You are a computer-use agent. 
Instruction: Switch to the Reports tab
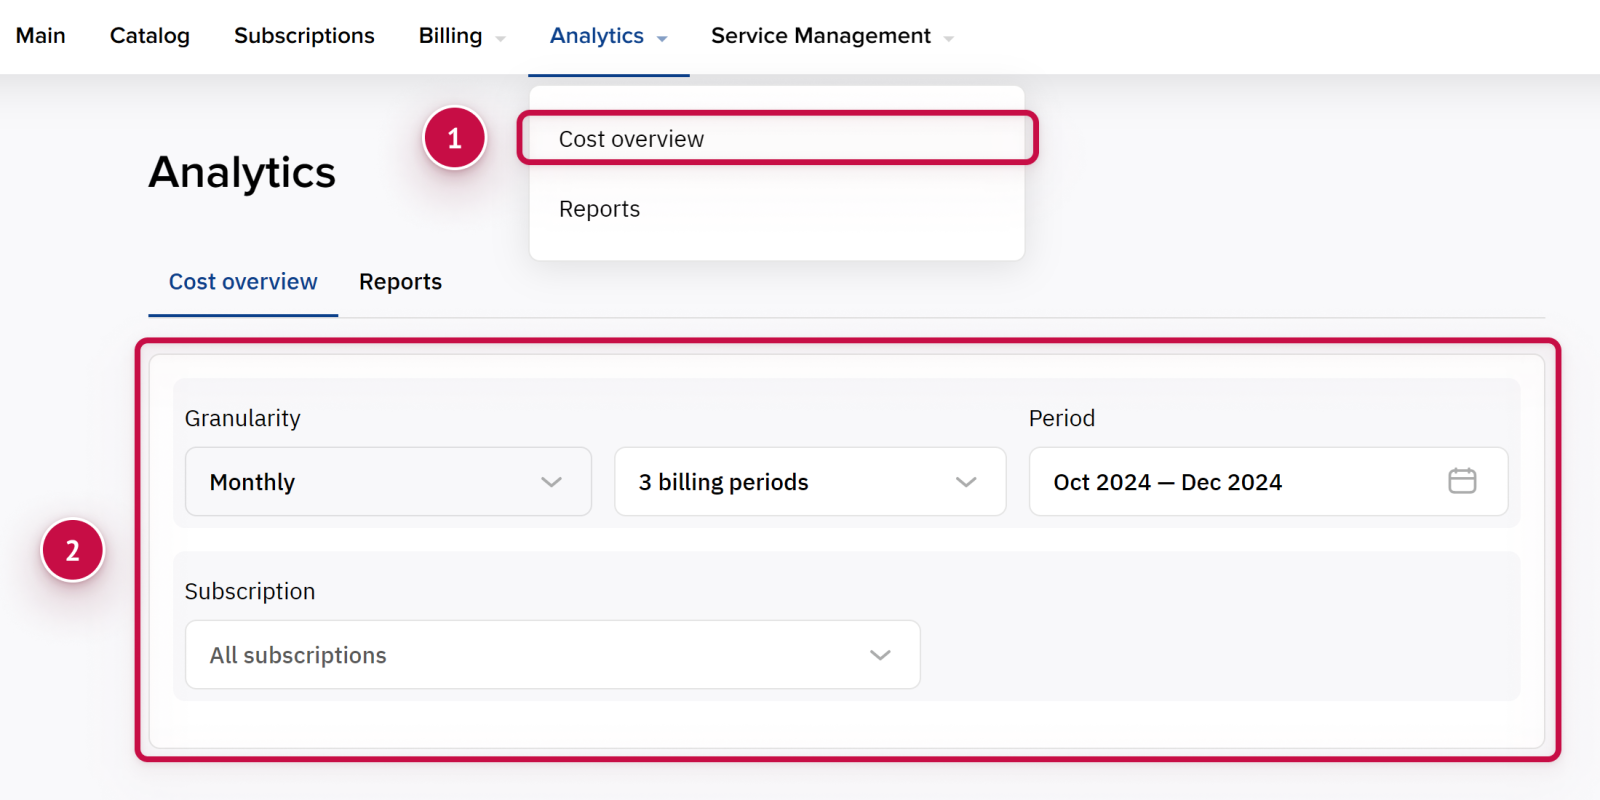click(x=400, y=282)
